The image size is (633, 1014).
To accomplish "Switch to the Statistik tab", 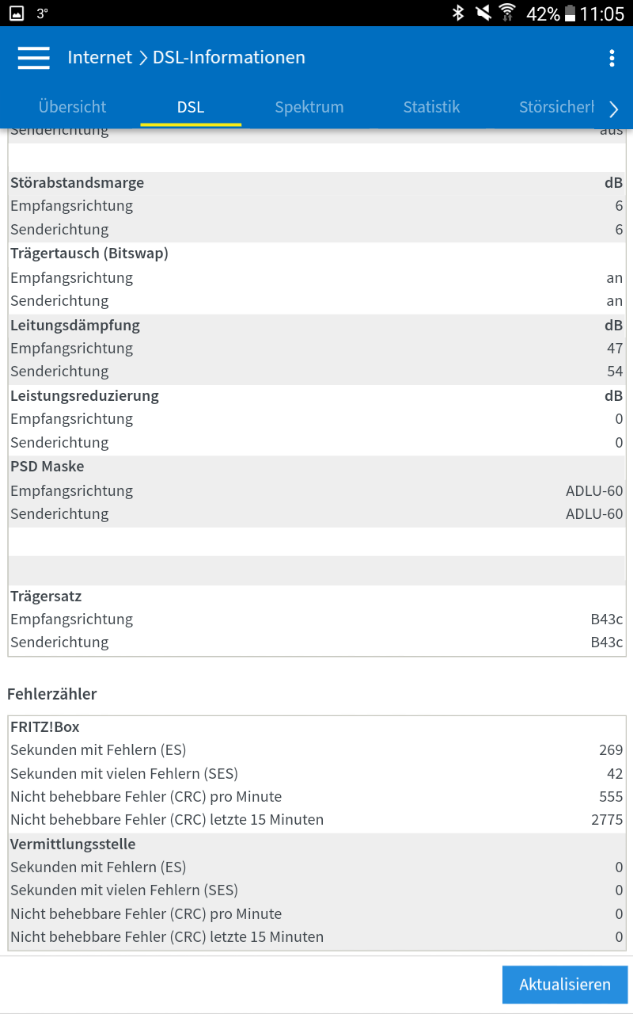I will (431, 107).
